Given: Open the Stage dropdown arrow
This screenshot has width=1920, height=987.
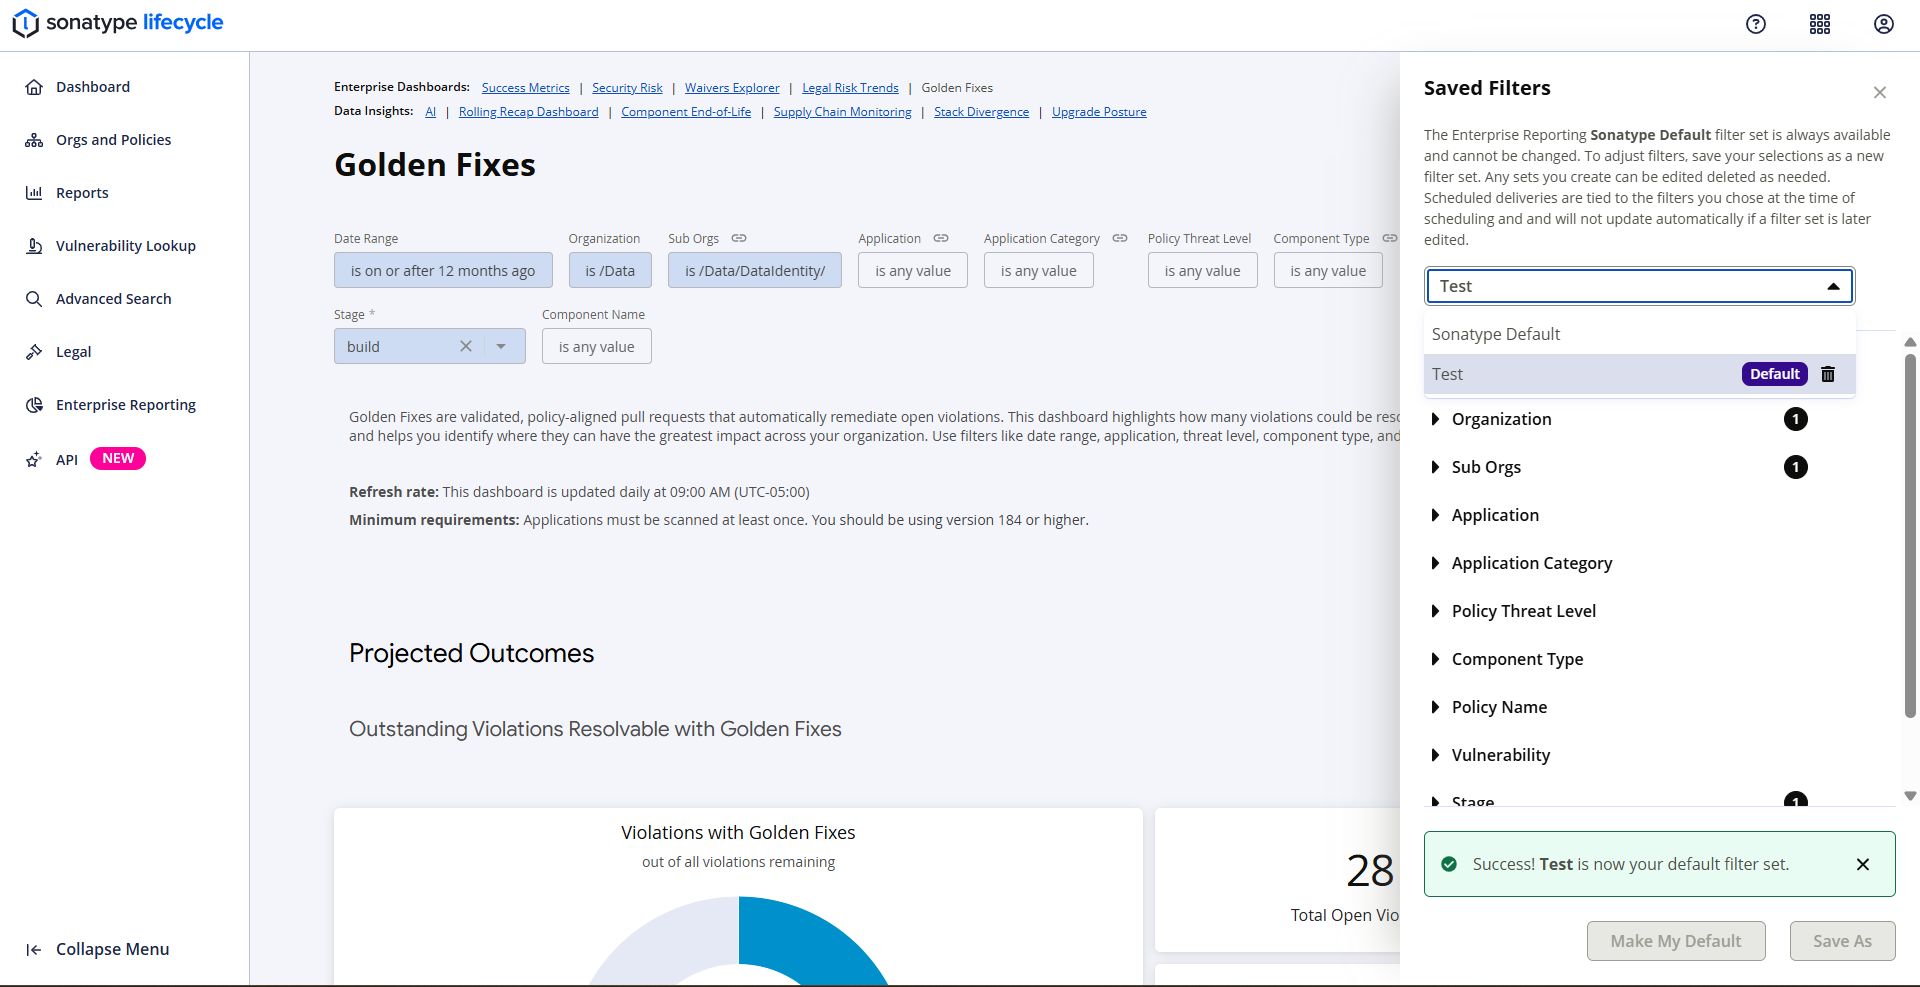Looking at the screenshot, I should click(x=501, y=346).
